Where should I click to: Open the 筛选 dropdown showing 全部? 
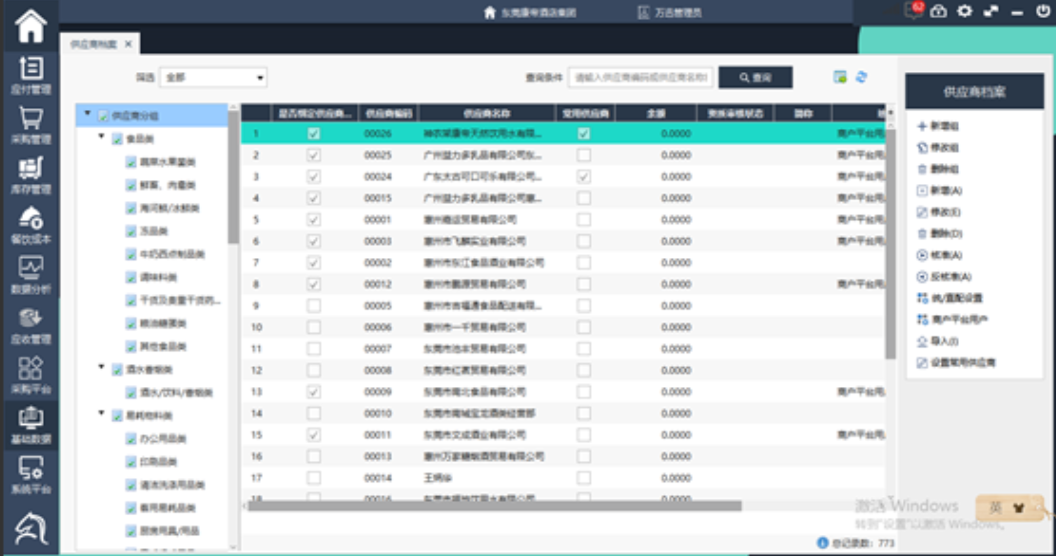(x=214, y=77)
